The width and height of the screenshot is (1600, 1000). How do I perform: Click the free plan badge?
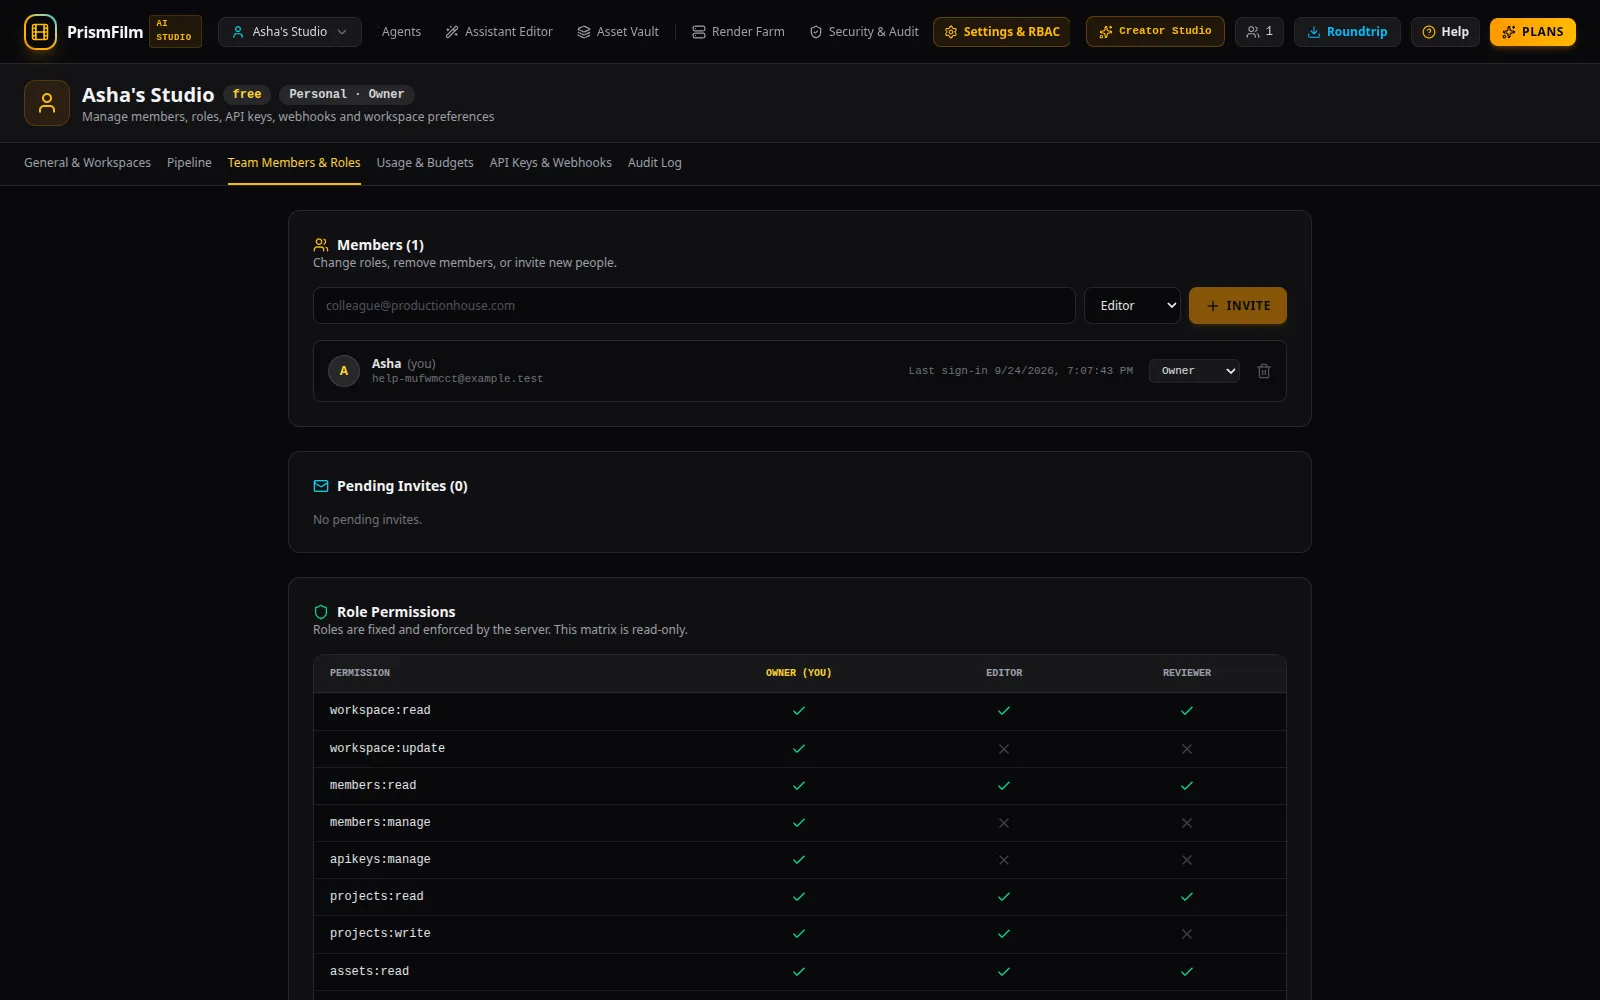pos(247,94)
